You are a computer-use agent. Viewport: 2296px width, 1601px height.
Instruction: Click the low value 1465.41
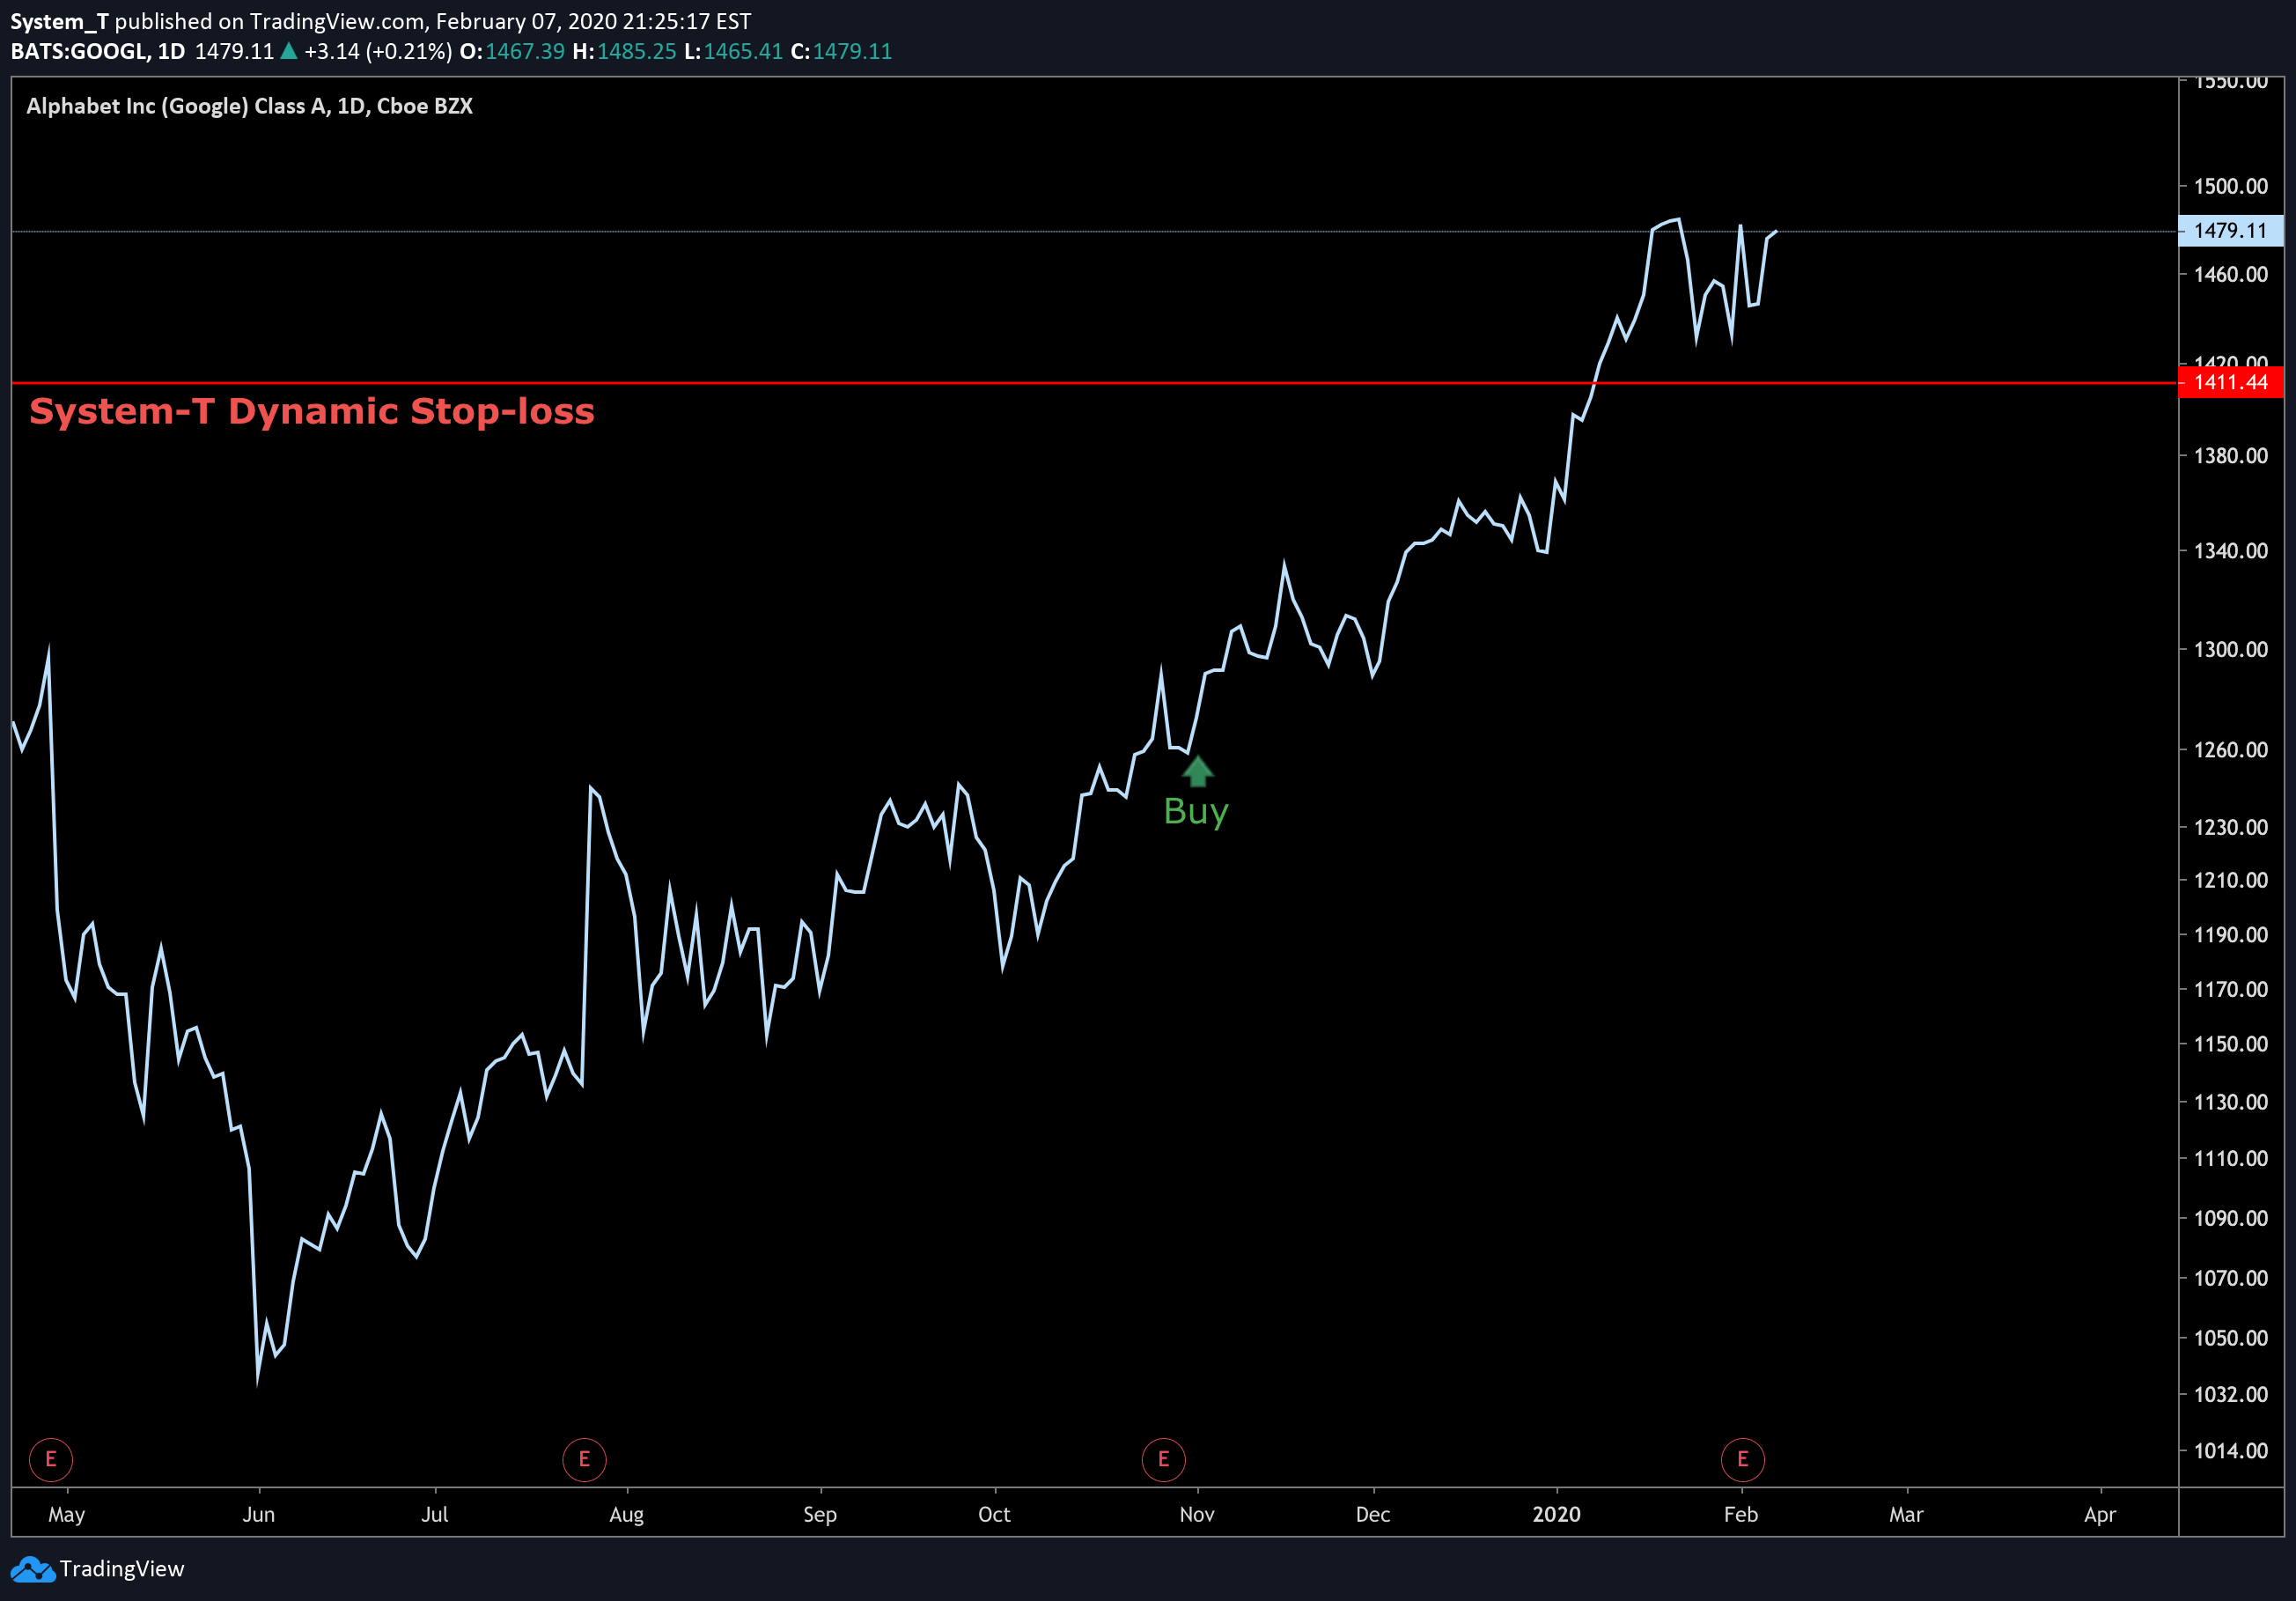(743, 51)
